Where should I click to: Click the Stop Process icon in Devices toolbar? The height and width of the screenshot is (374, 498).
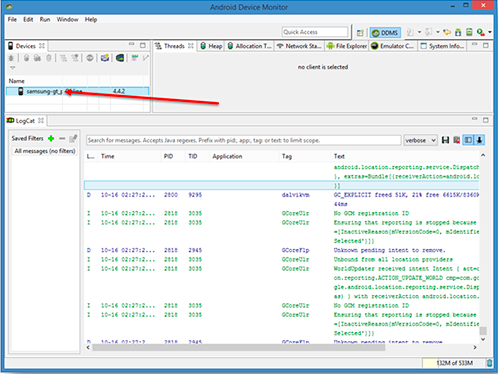point(90,58)
